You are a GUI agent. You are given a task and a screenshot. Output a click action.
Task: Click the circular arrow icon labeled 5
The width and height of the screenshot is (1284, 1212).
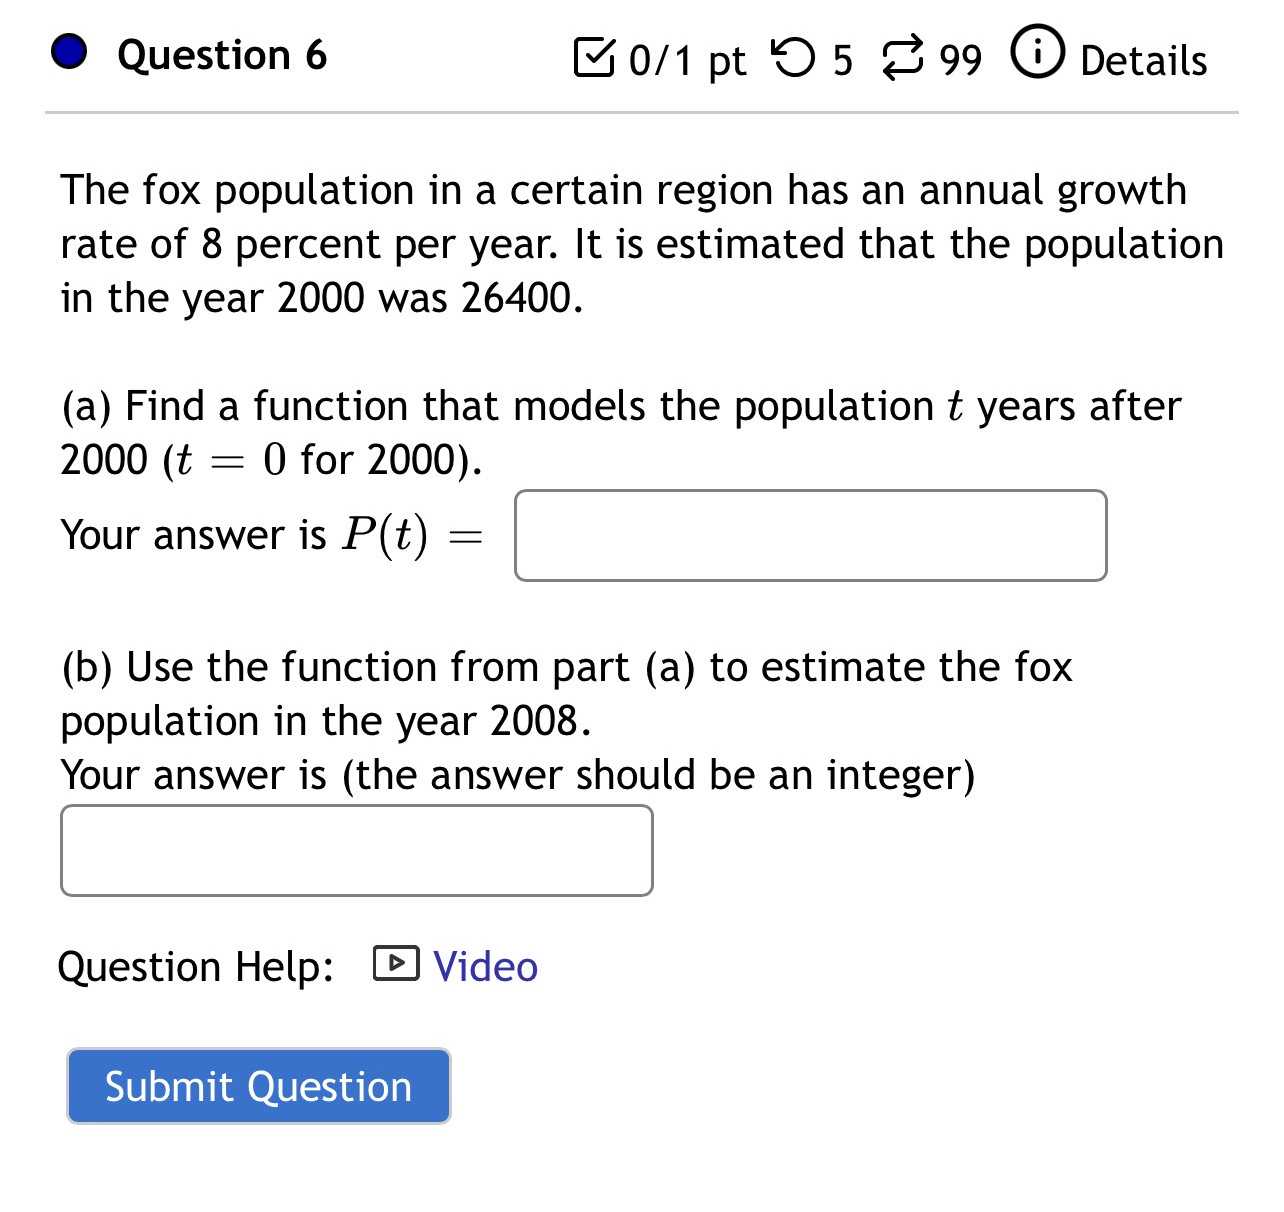(x=795, y=58)
